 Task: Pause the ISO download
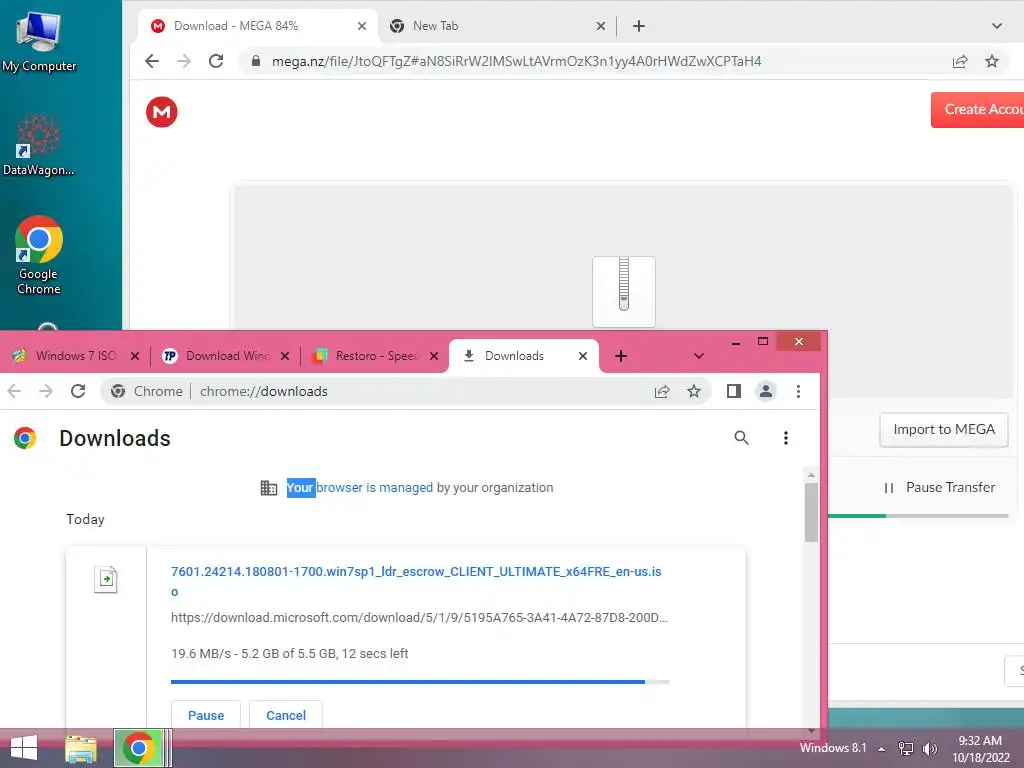pyautogui.click(x=206, y=714)
